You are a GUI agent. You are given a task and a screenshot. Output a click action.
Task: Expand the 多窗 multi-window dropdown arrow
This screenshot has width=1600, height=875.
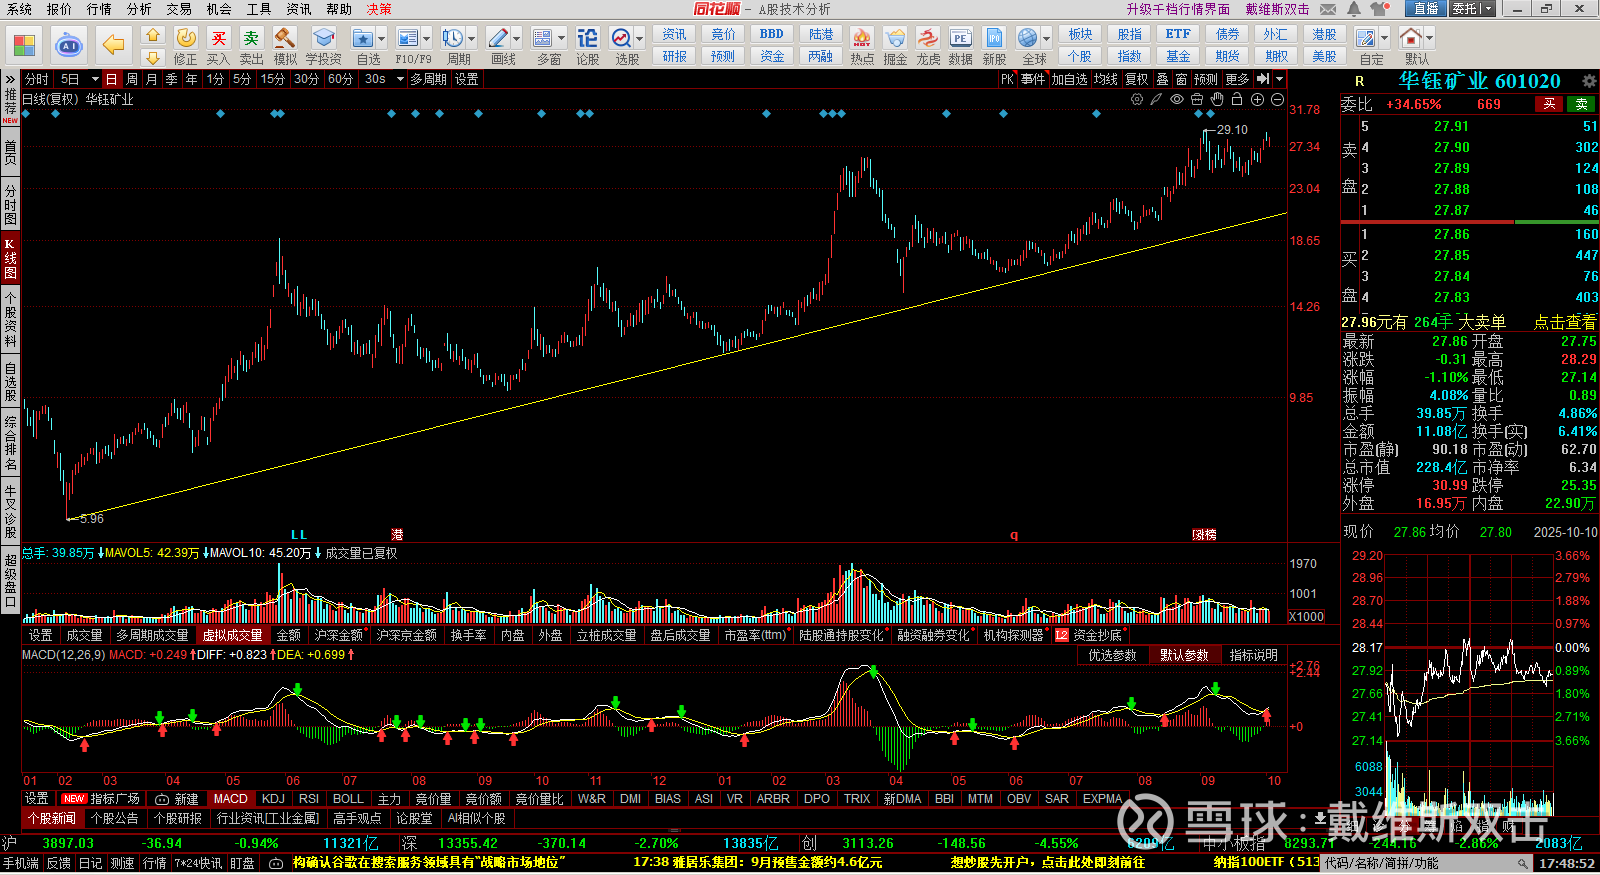(561, 39)
